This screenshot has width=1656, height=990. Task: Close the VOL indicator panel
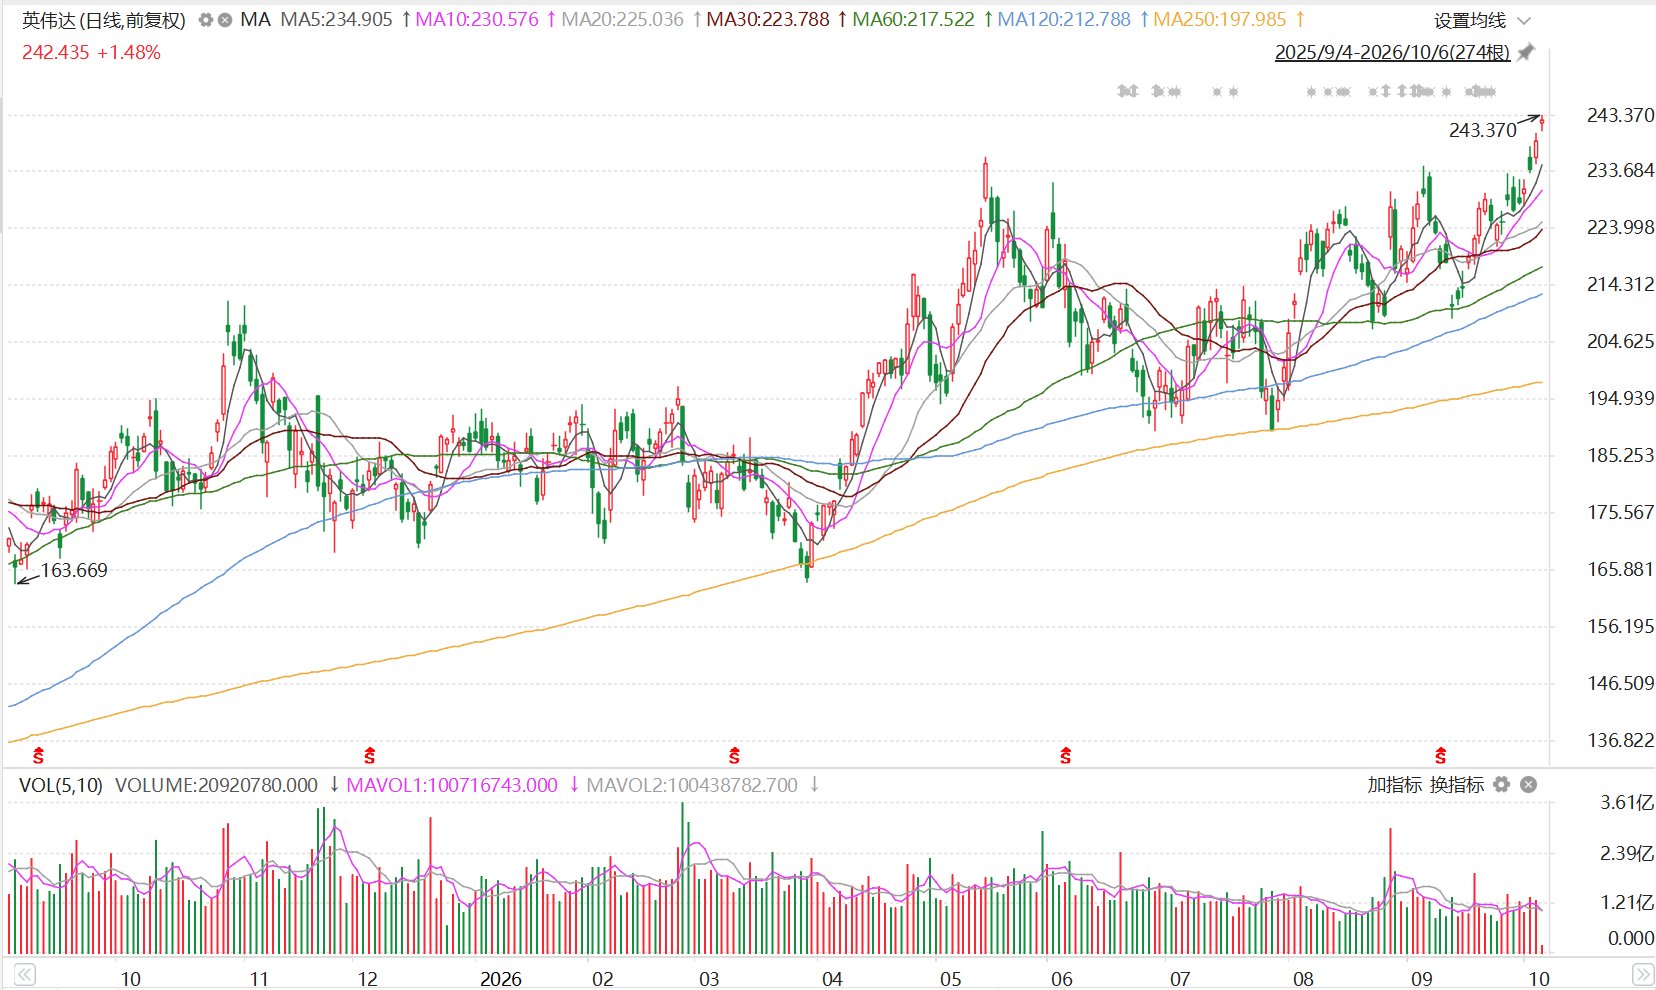coord(1528,785)
